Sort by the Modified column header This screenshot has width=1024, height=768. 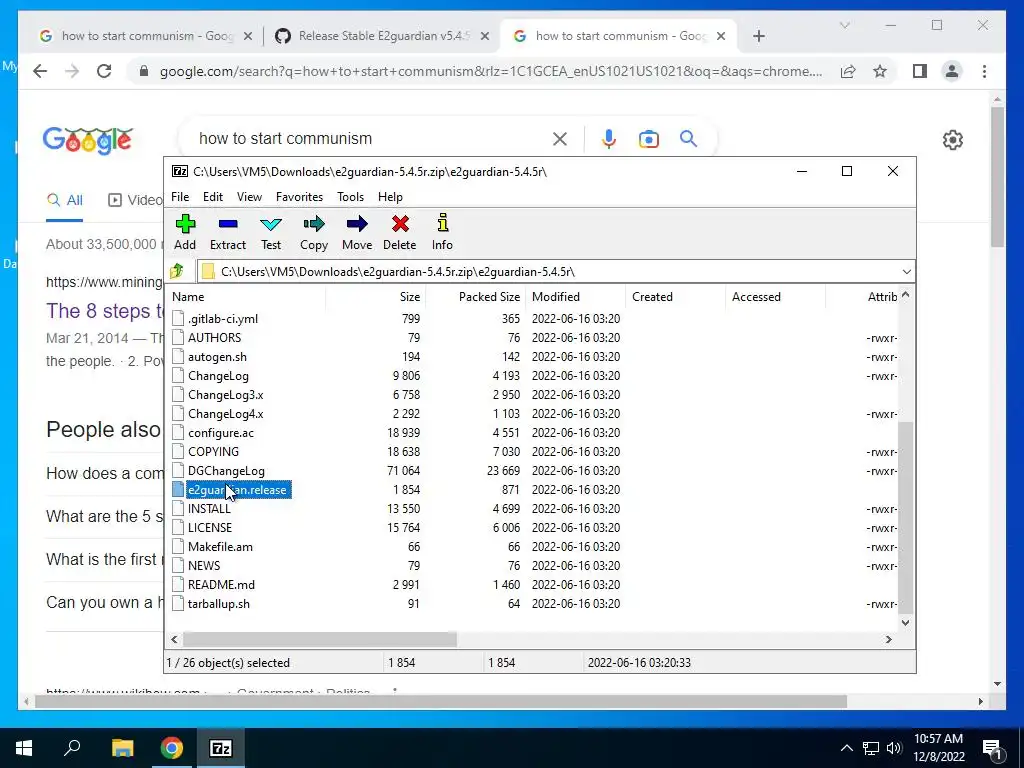(556, 296)
